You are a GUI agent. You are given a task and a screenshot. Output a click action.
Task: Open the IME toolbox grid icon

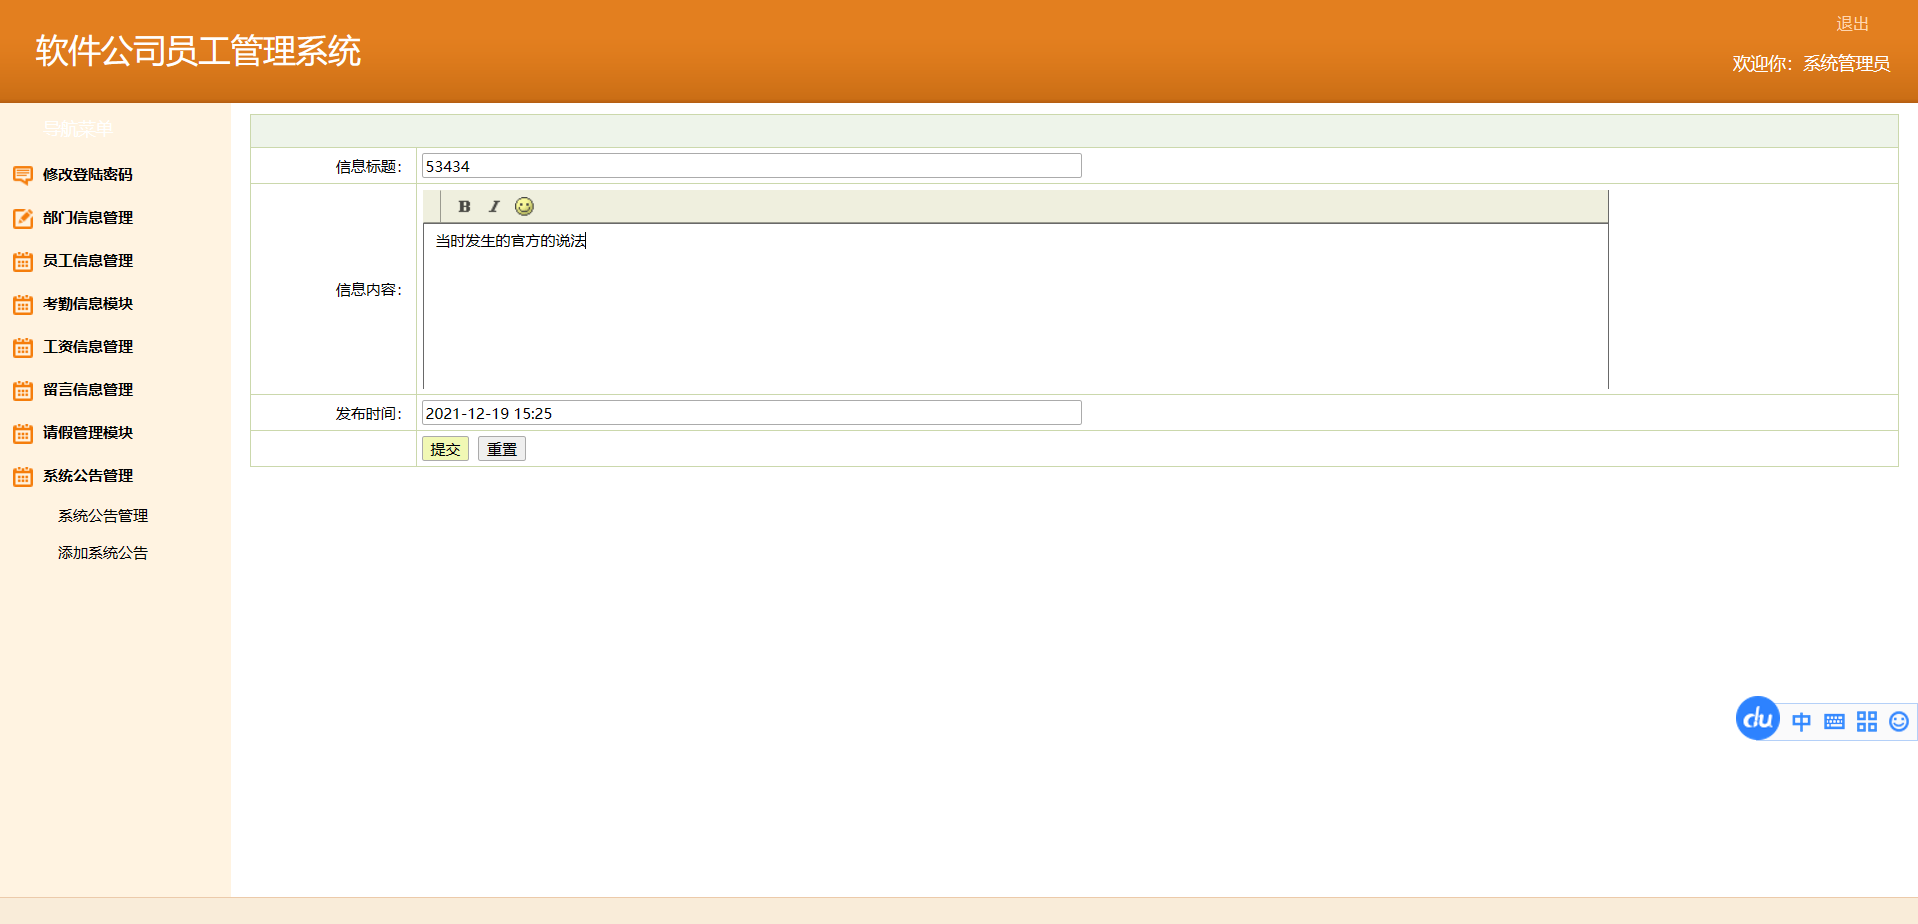click(x=1867, y=722)
